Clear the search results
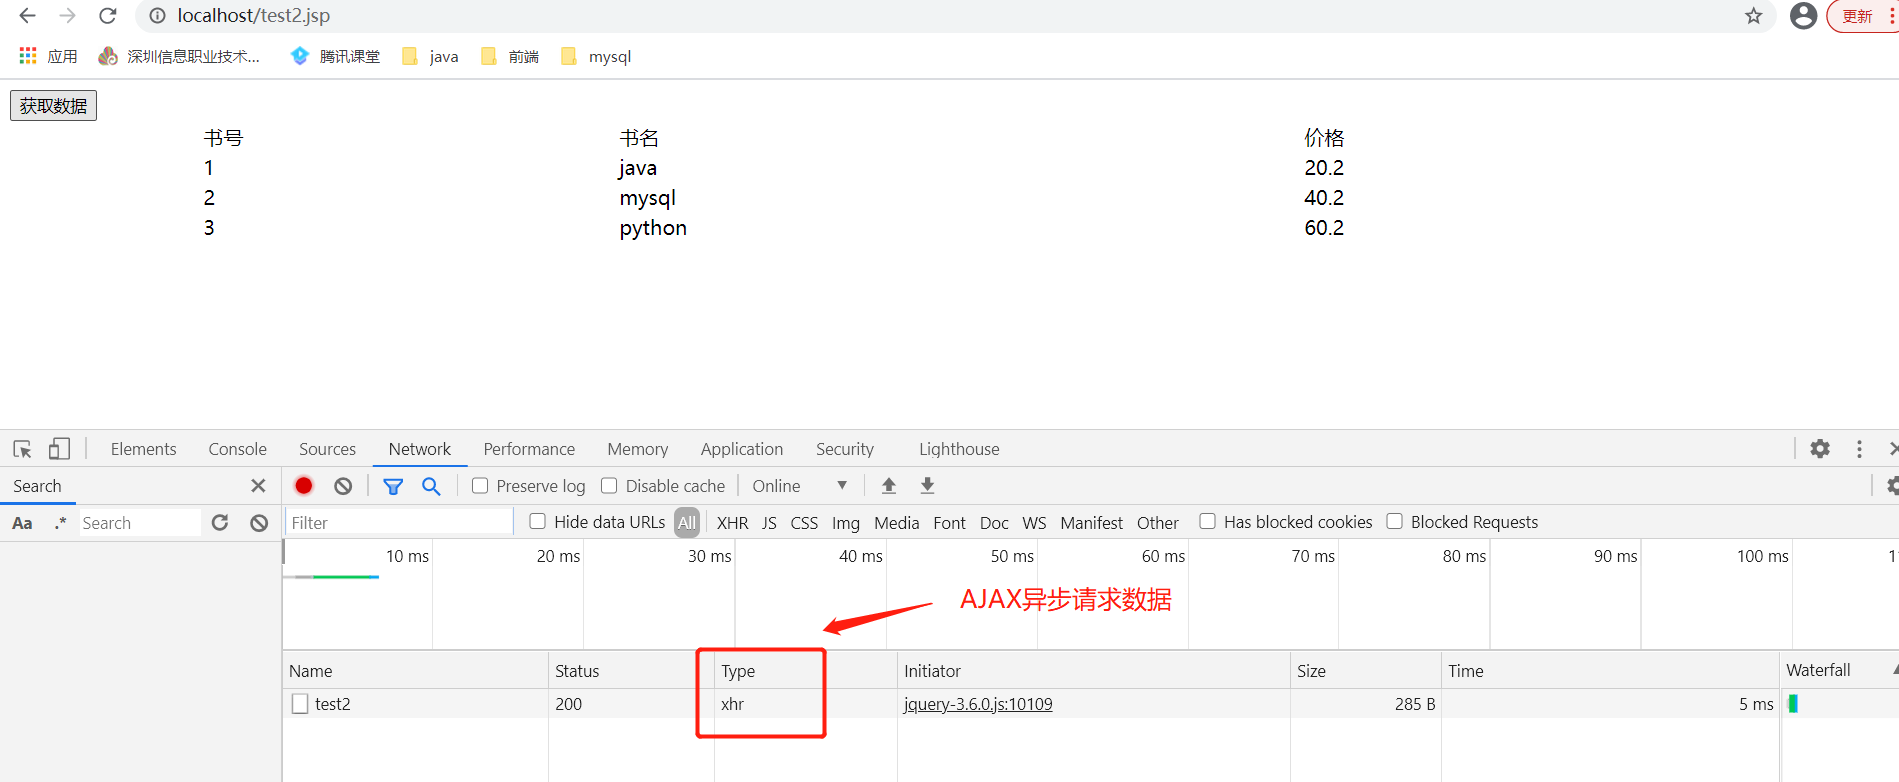 259,523
